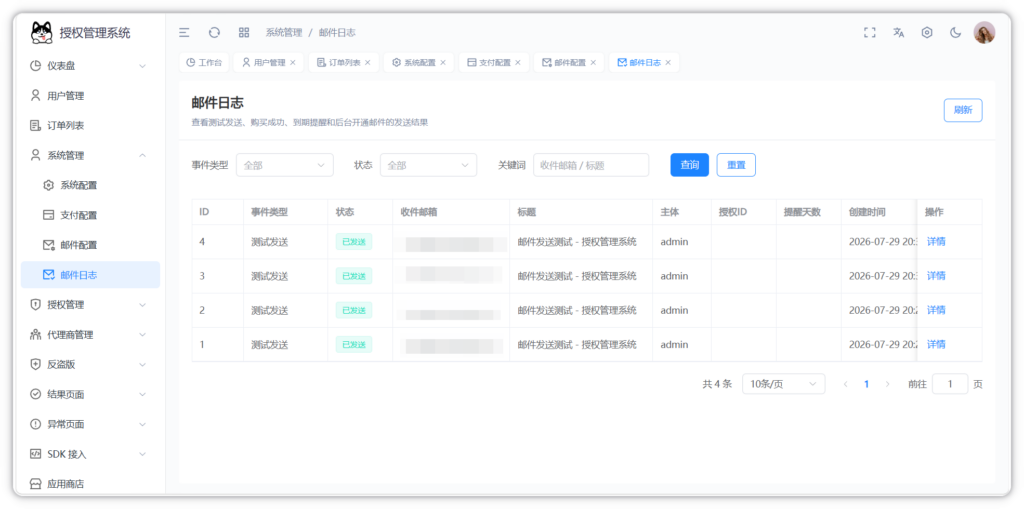1024x509 pixels.
Task: Click the 查询 search button
Action: point(690,165)
